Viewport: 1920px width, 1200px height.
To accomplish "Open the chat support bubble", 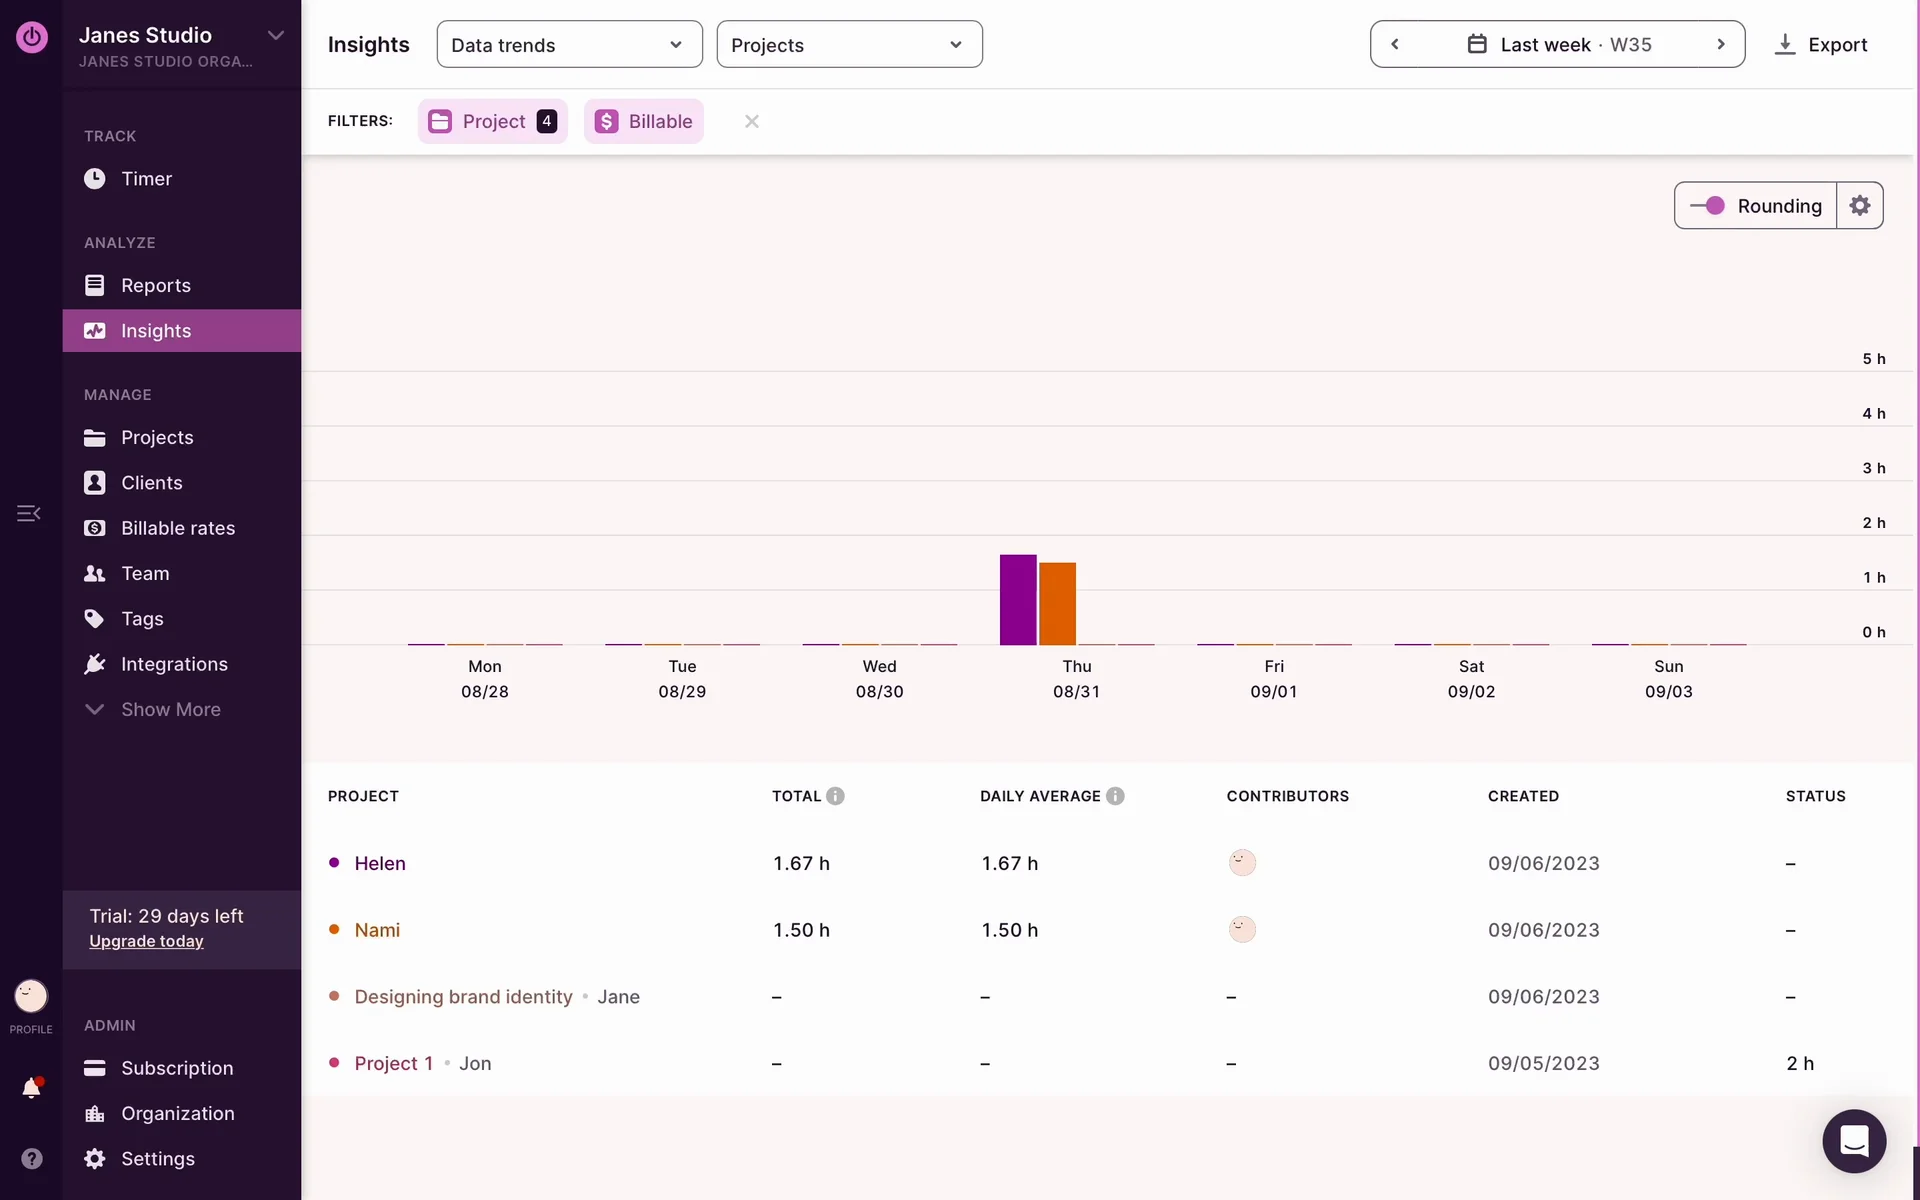I will pyautogui.click(x=1853, y=1140).
